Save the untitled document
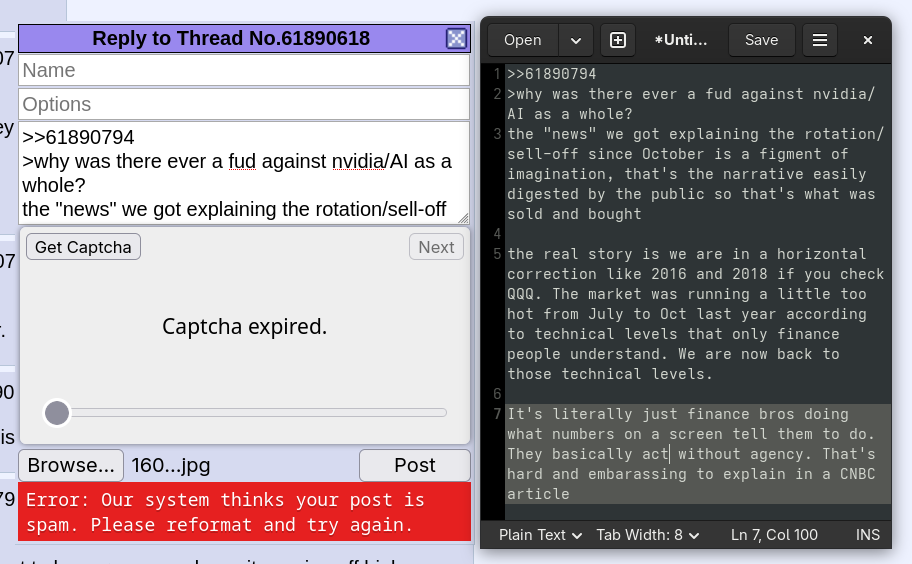The width and height of the screenshot is (912, 564). click(x=761, y=40)
